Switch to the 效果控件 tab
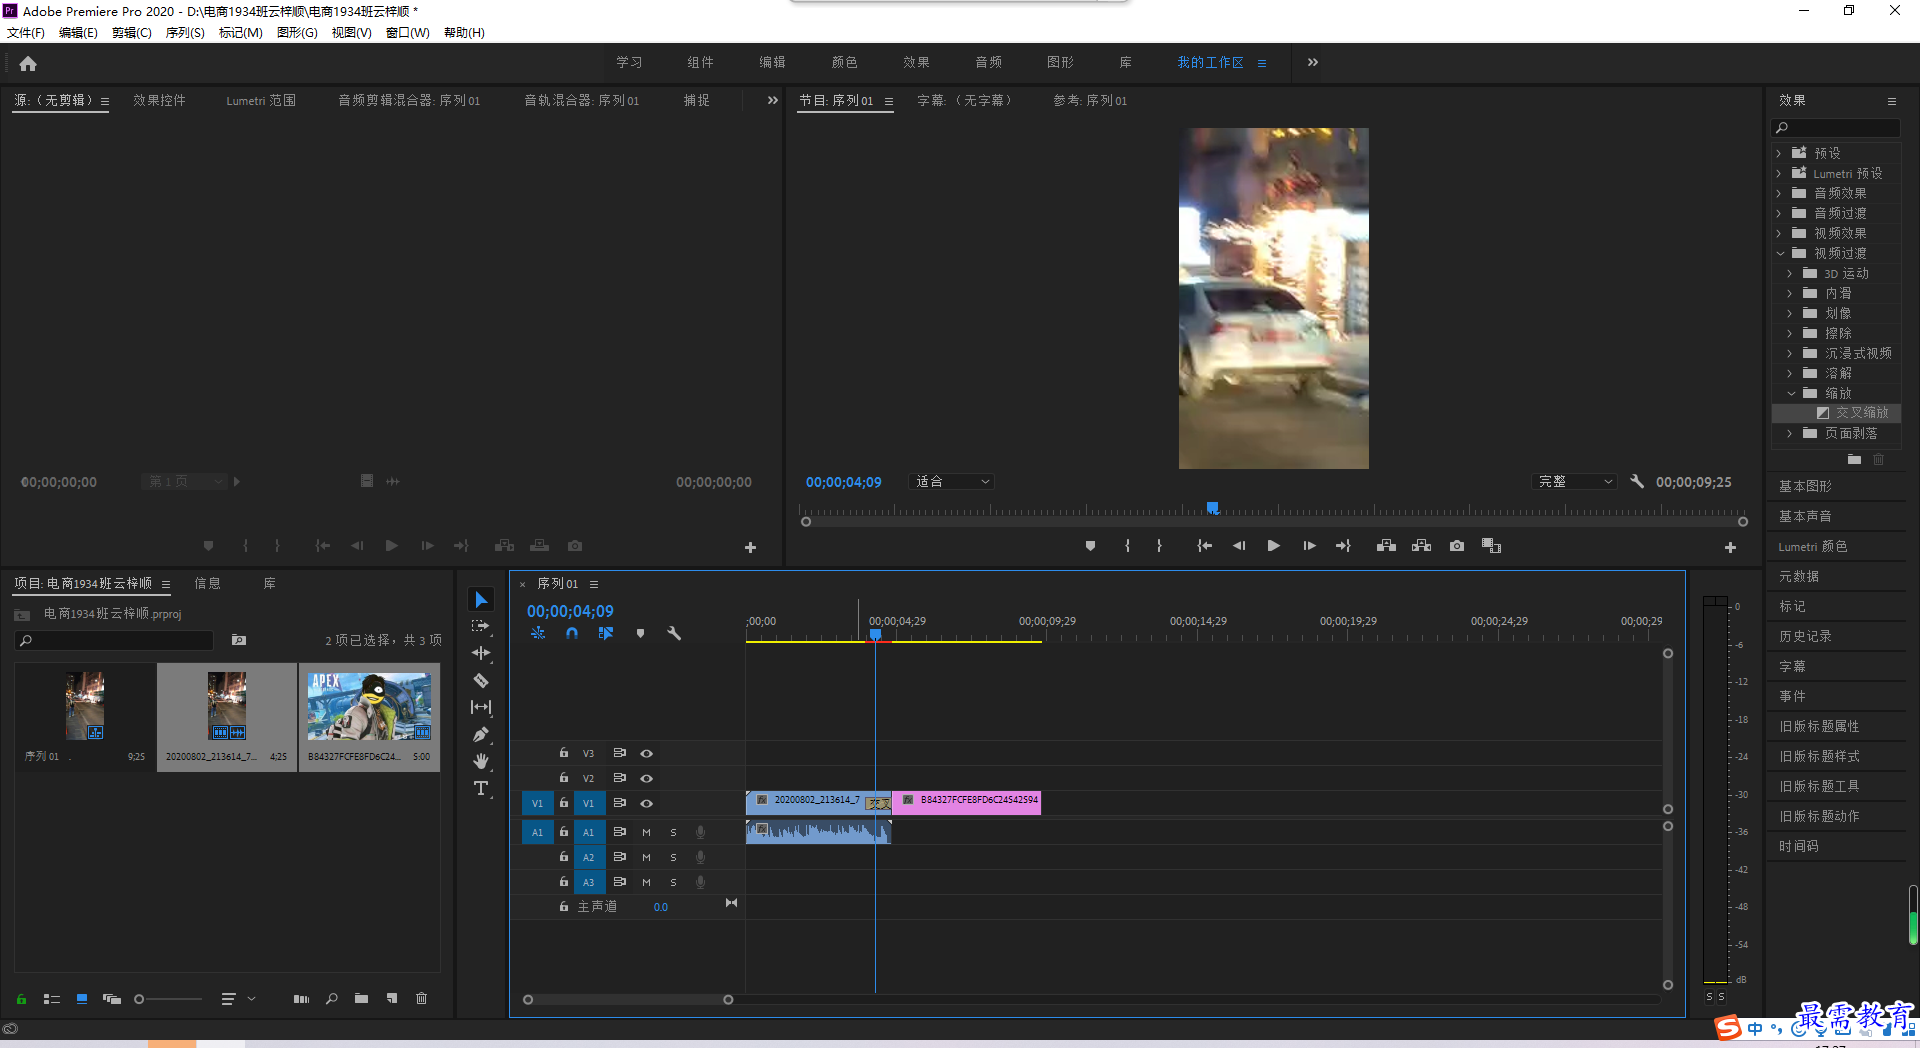This screenshot has width=1920, height=1048. 159,100
